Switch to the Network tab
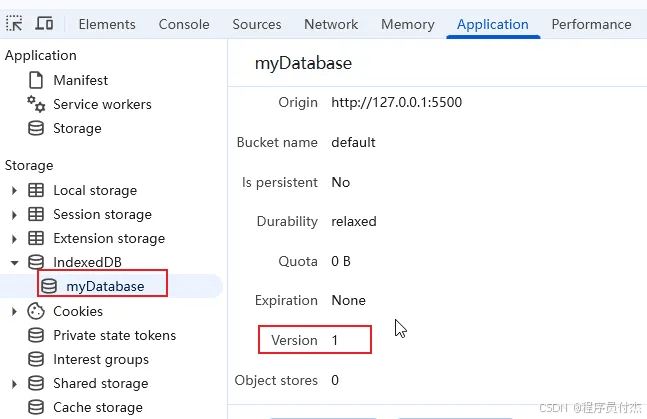 click(x=331, y=24)
